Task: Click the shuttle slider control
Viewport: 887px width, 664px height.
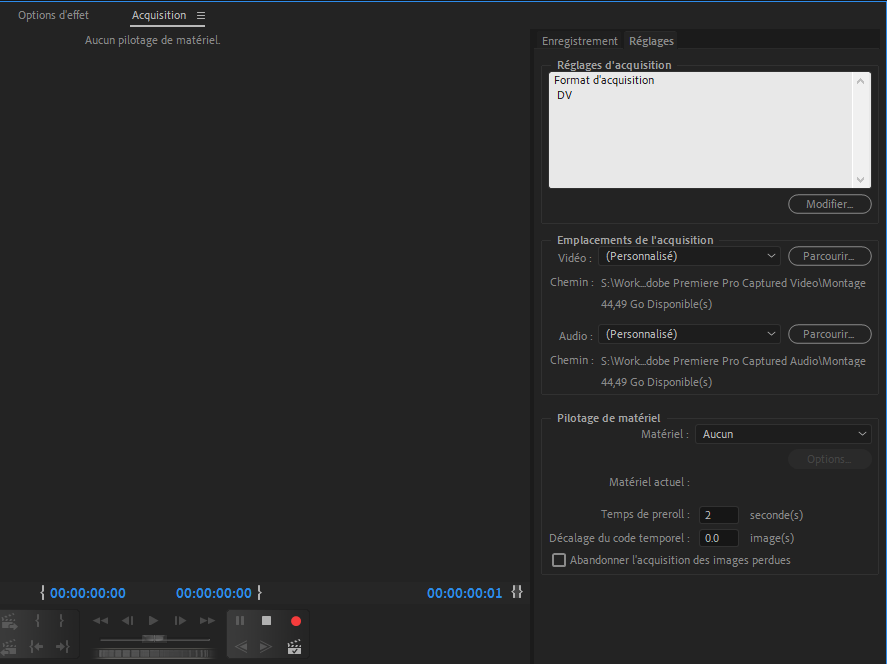Action: [154, 638]
